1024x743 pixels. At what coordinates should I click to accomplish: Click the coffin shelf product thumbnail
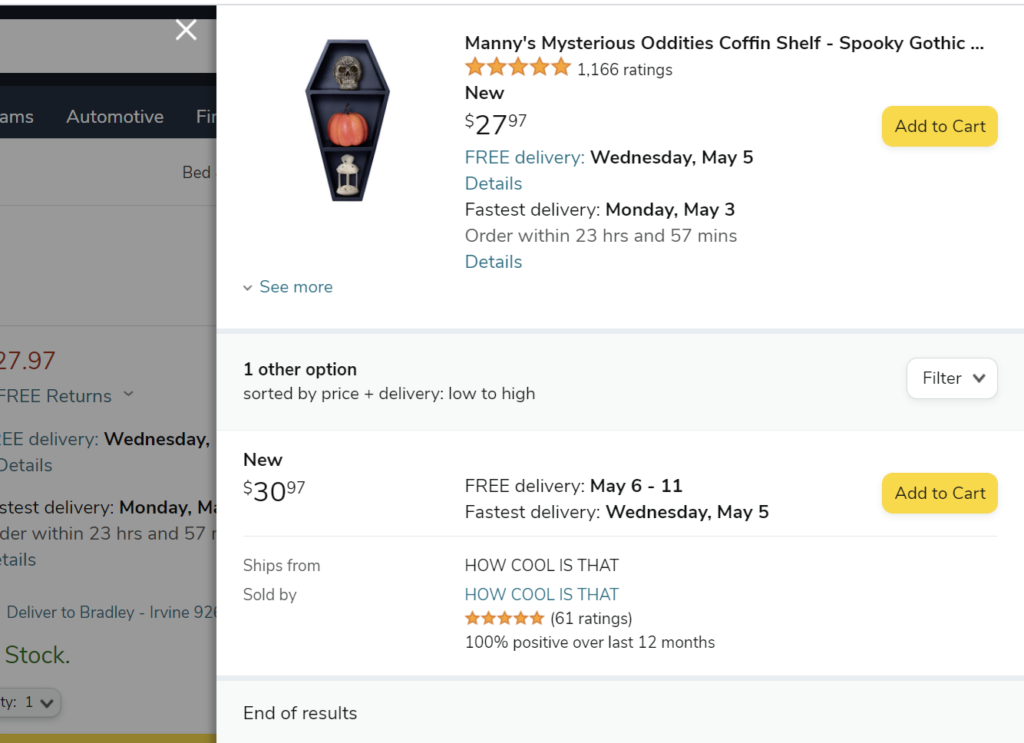(347, 120)
